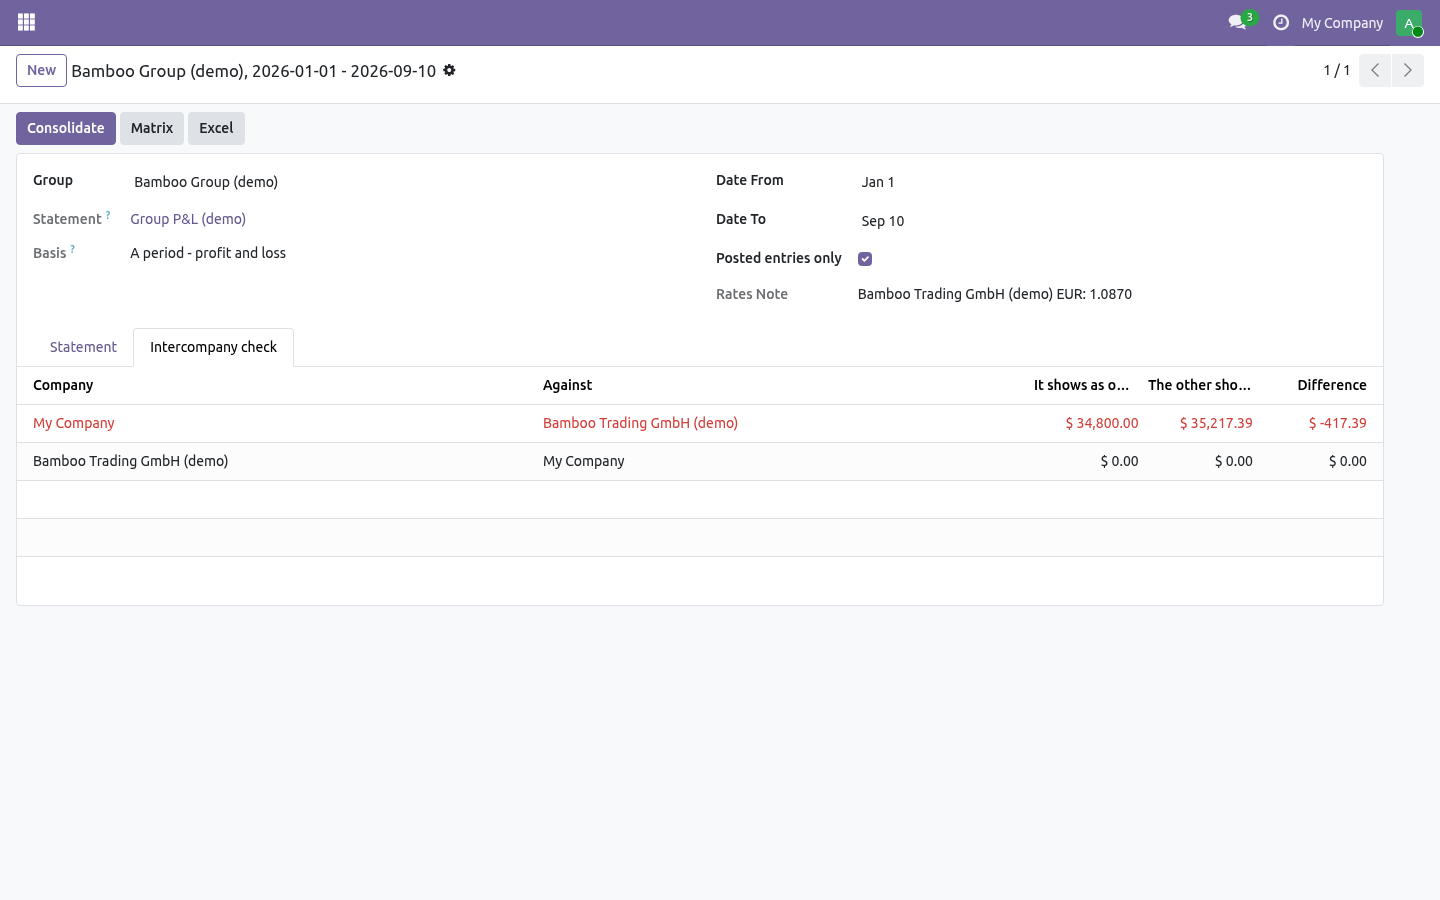Open the conversations messages icon

point(1238,22)
